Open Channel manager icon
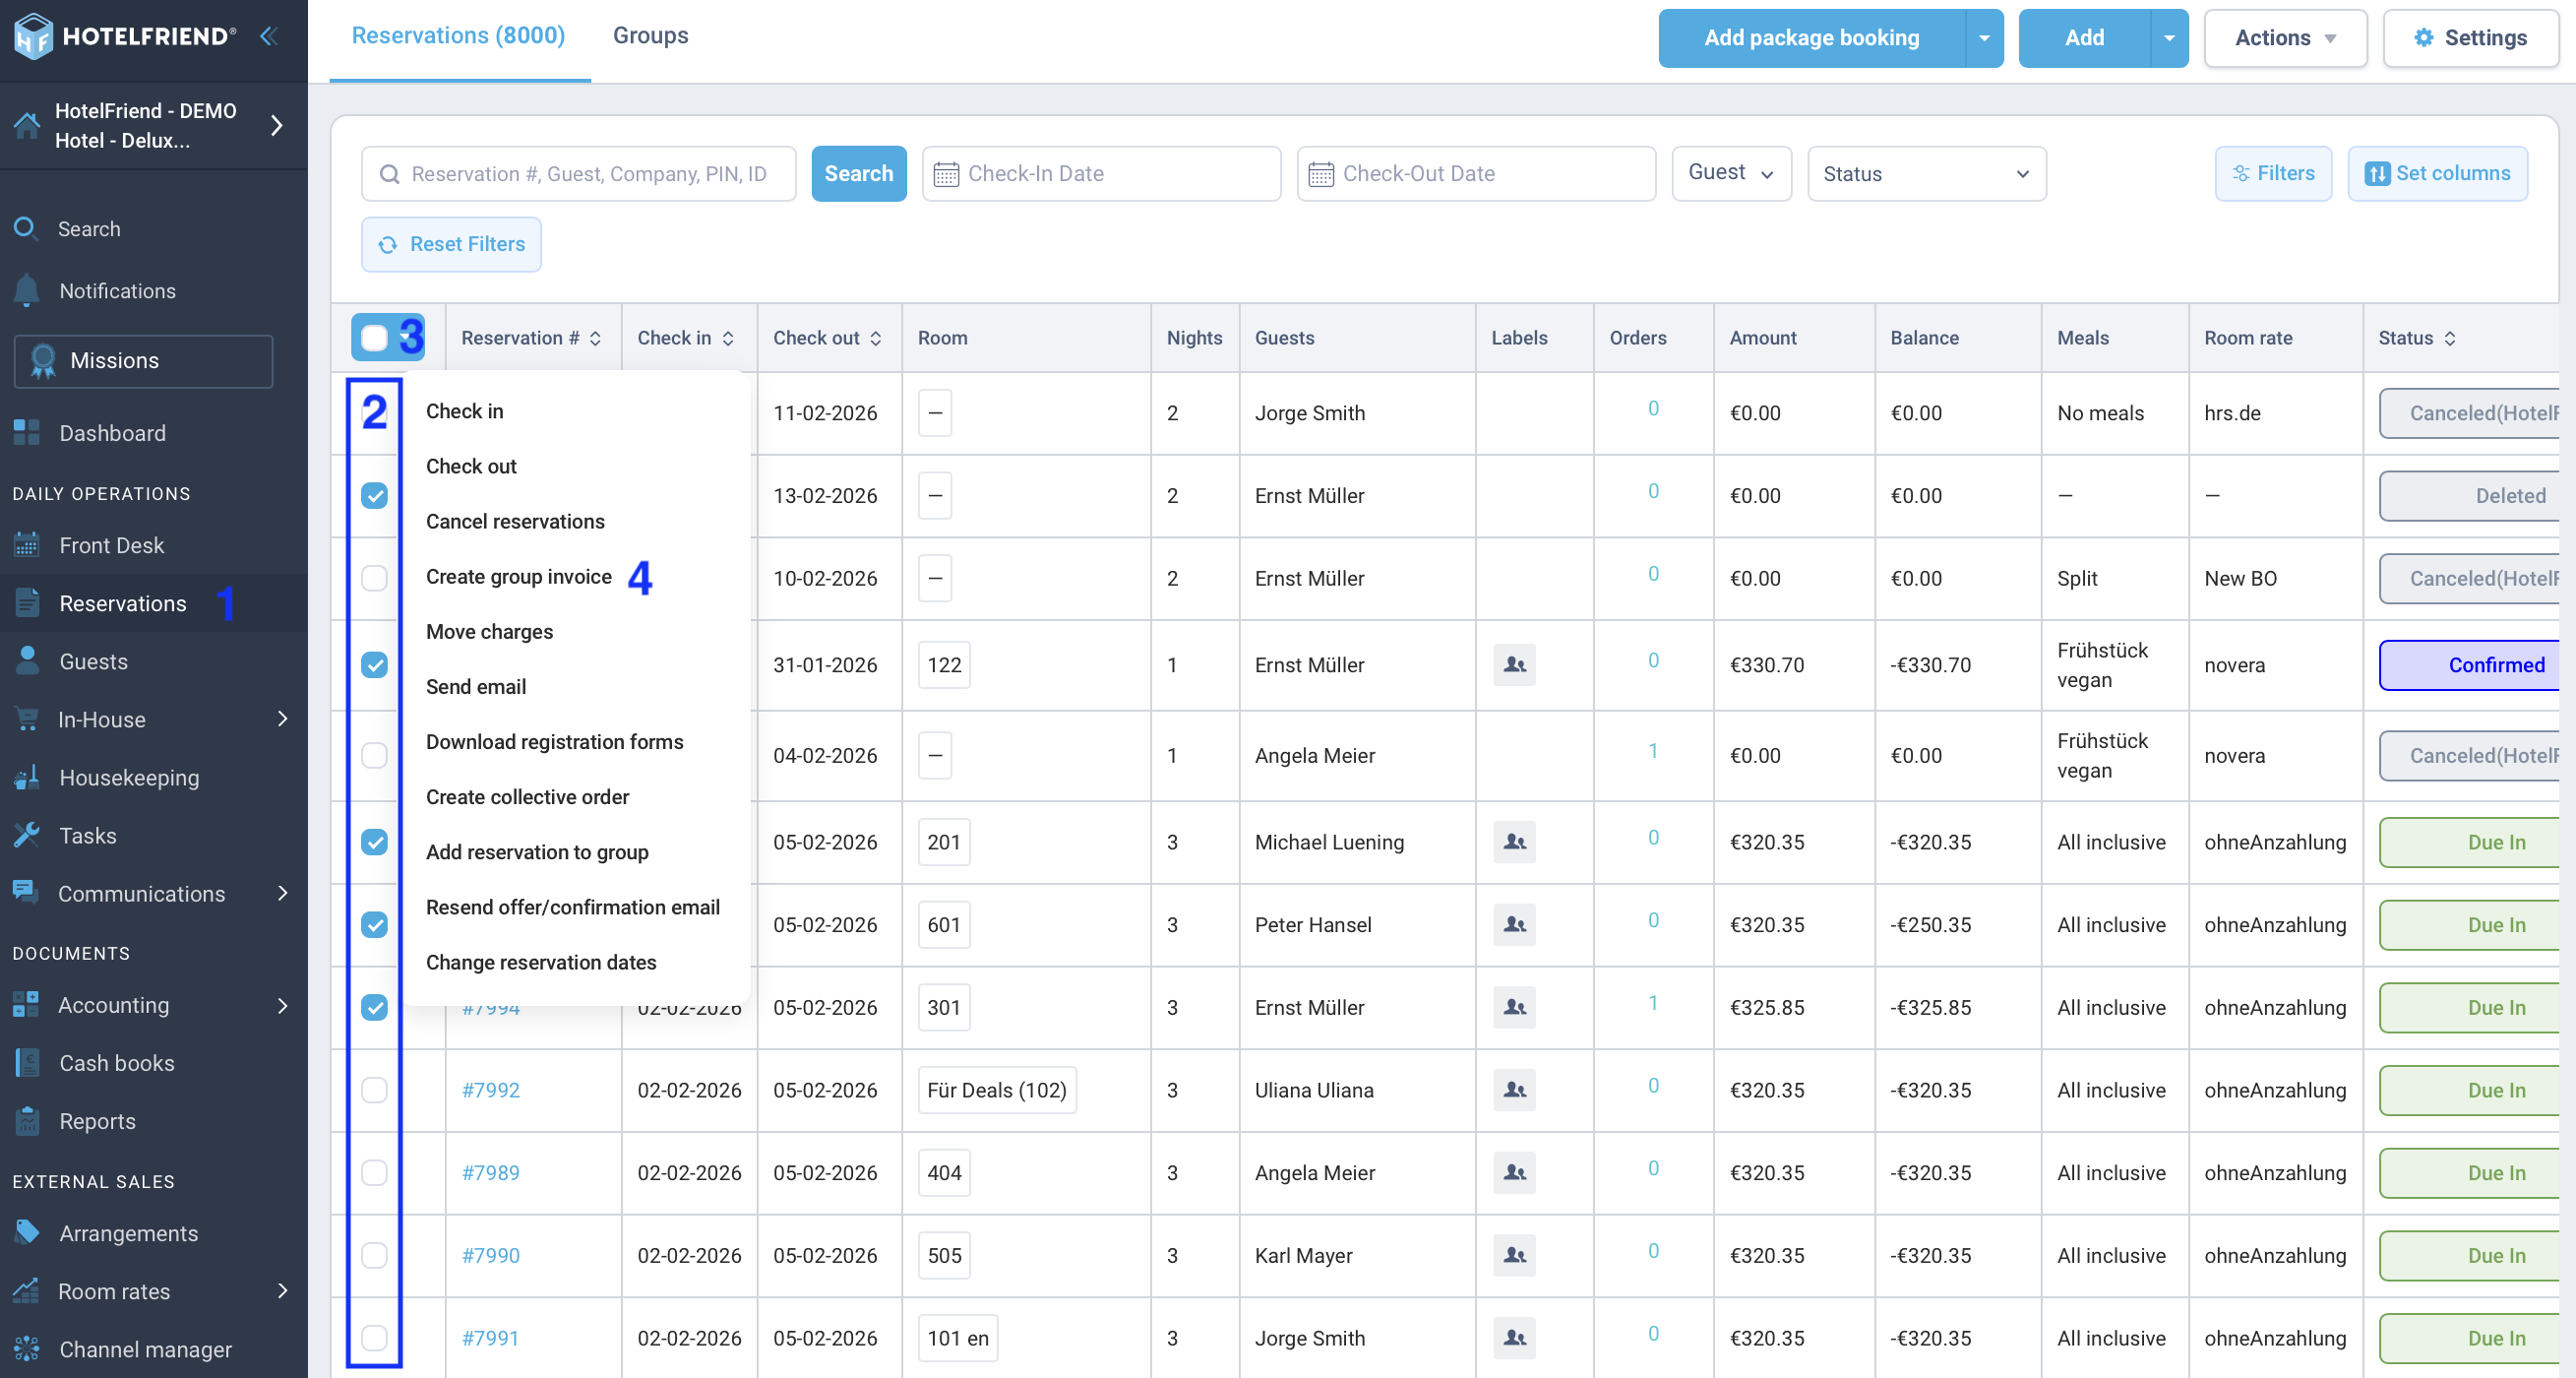The width and height of the screenshot is (2576, 1378). 27,1349
